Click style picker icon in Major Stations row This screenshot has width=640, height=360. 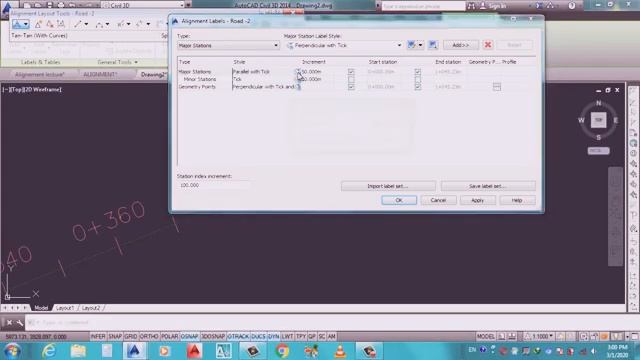(298, 71)
